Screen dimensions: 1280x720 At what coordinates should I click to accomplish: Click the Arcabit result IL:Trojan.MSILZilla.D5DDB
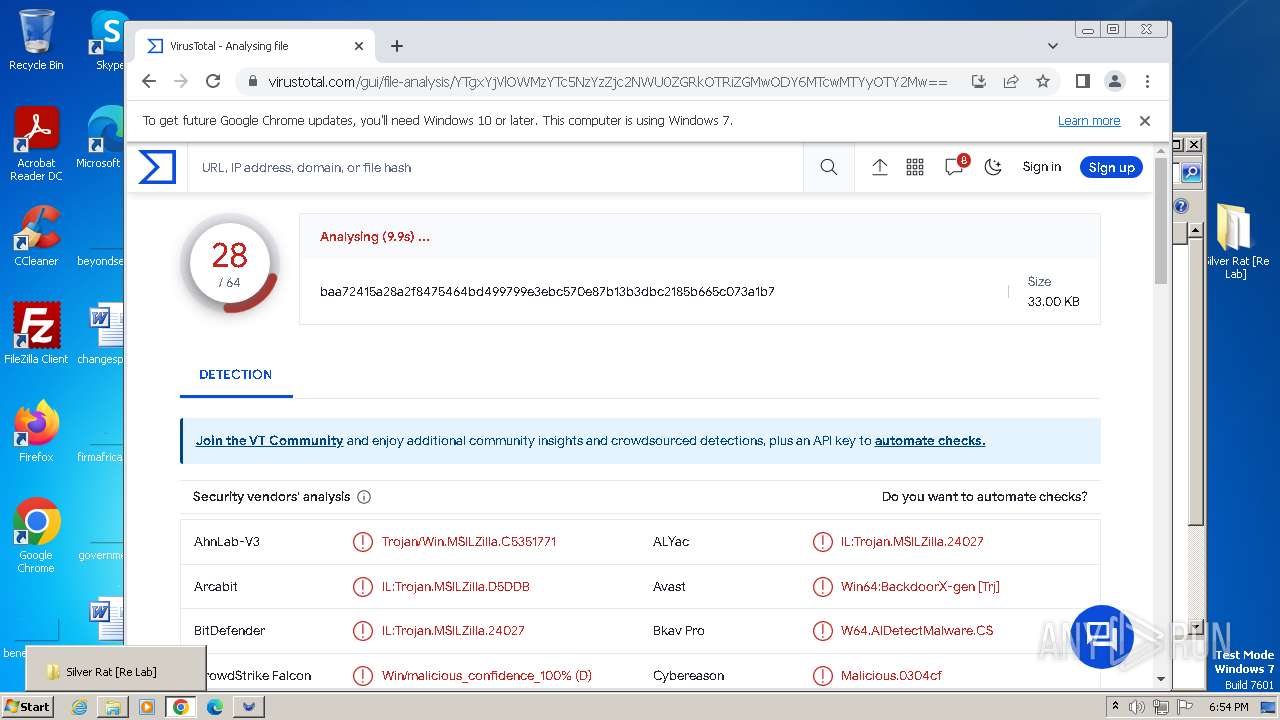pyautogui.click(x=456, y=586)
